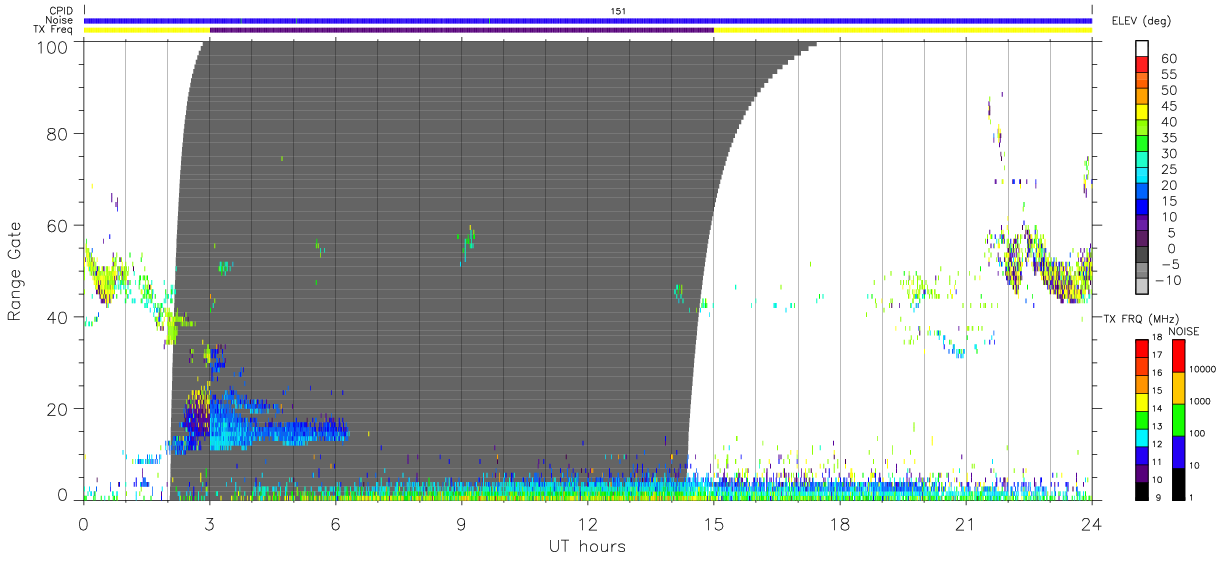Click the dark gray 0-degree elevation band
1228x567 pixels.
pyautogui.click(x=1144, y=256)
